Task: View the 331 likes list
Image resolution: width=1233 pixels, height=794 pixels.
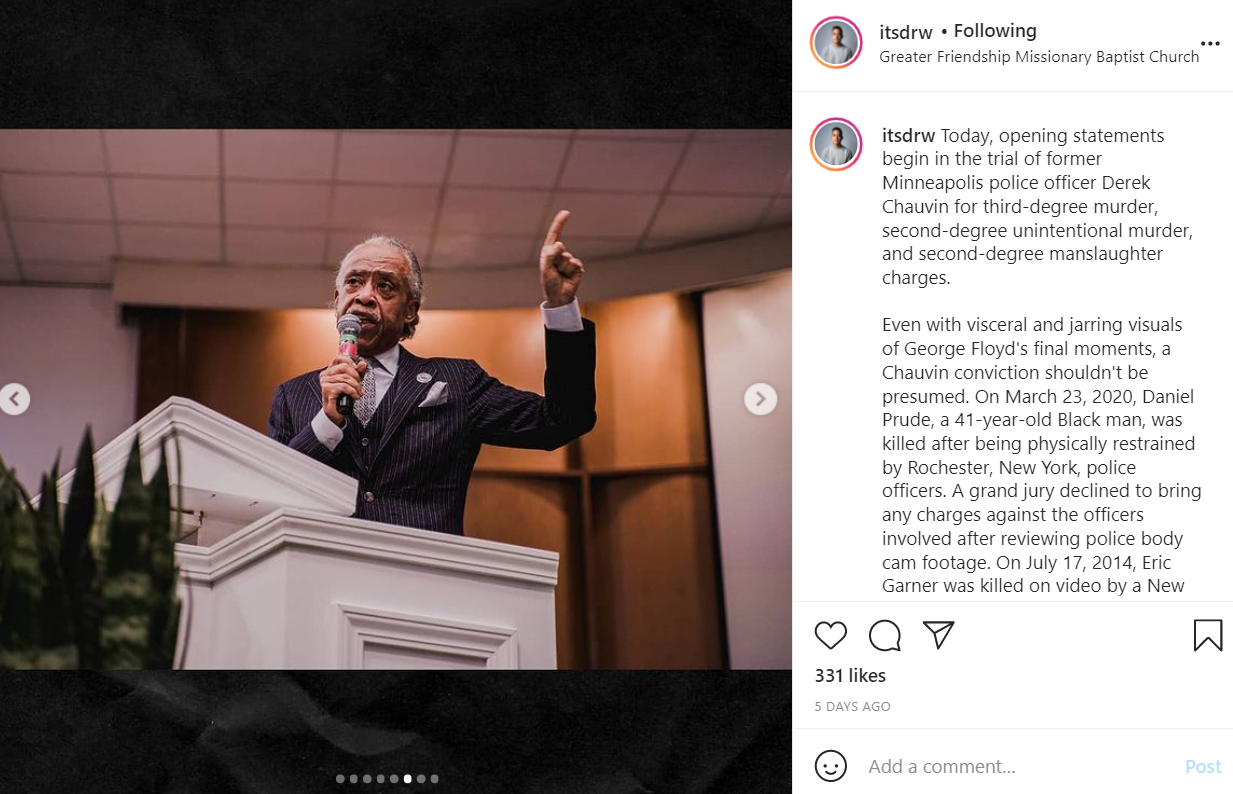Action: [x=850, y=675]
